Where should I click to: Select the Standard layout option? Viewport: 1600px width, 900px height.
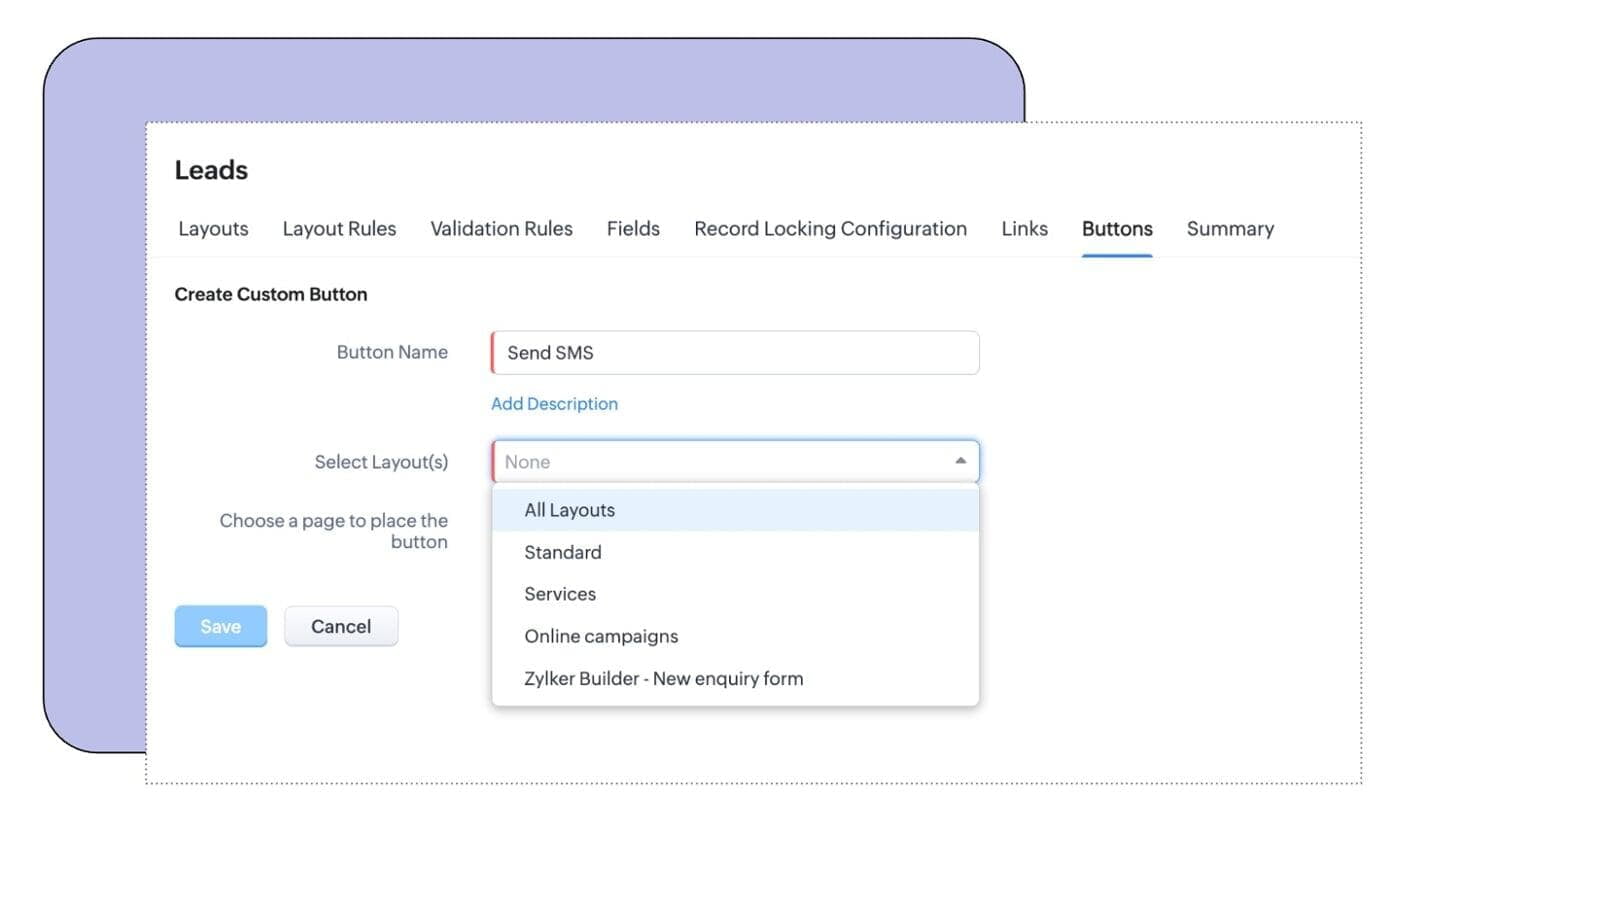click(563, 552)
